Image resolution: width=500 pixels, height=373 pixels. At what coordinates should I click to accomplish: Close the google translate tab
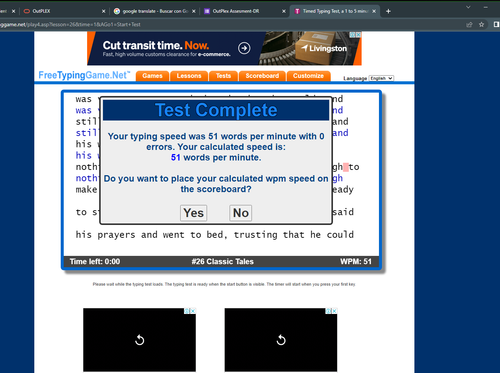[194, 11]
